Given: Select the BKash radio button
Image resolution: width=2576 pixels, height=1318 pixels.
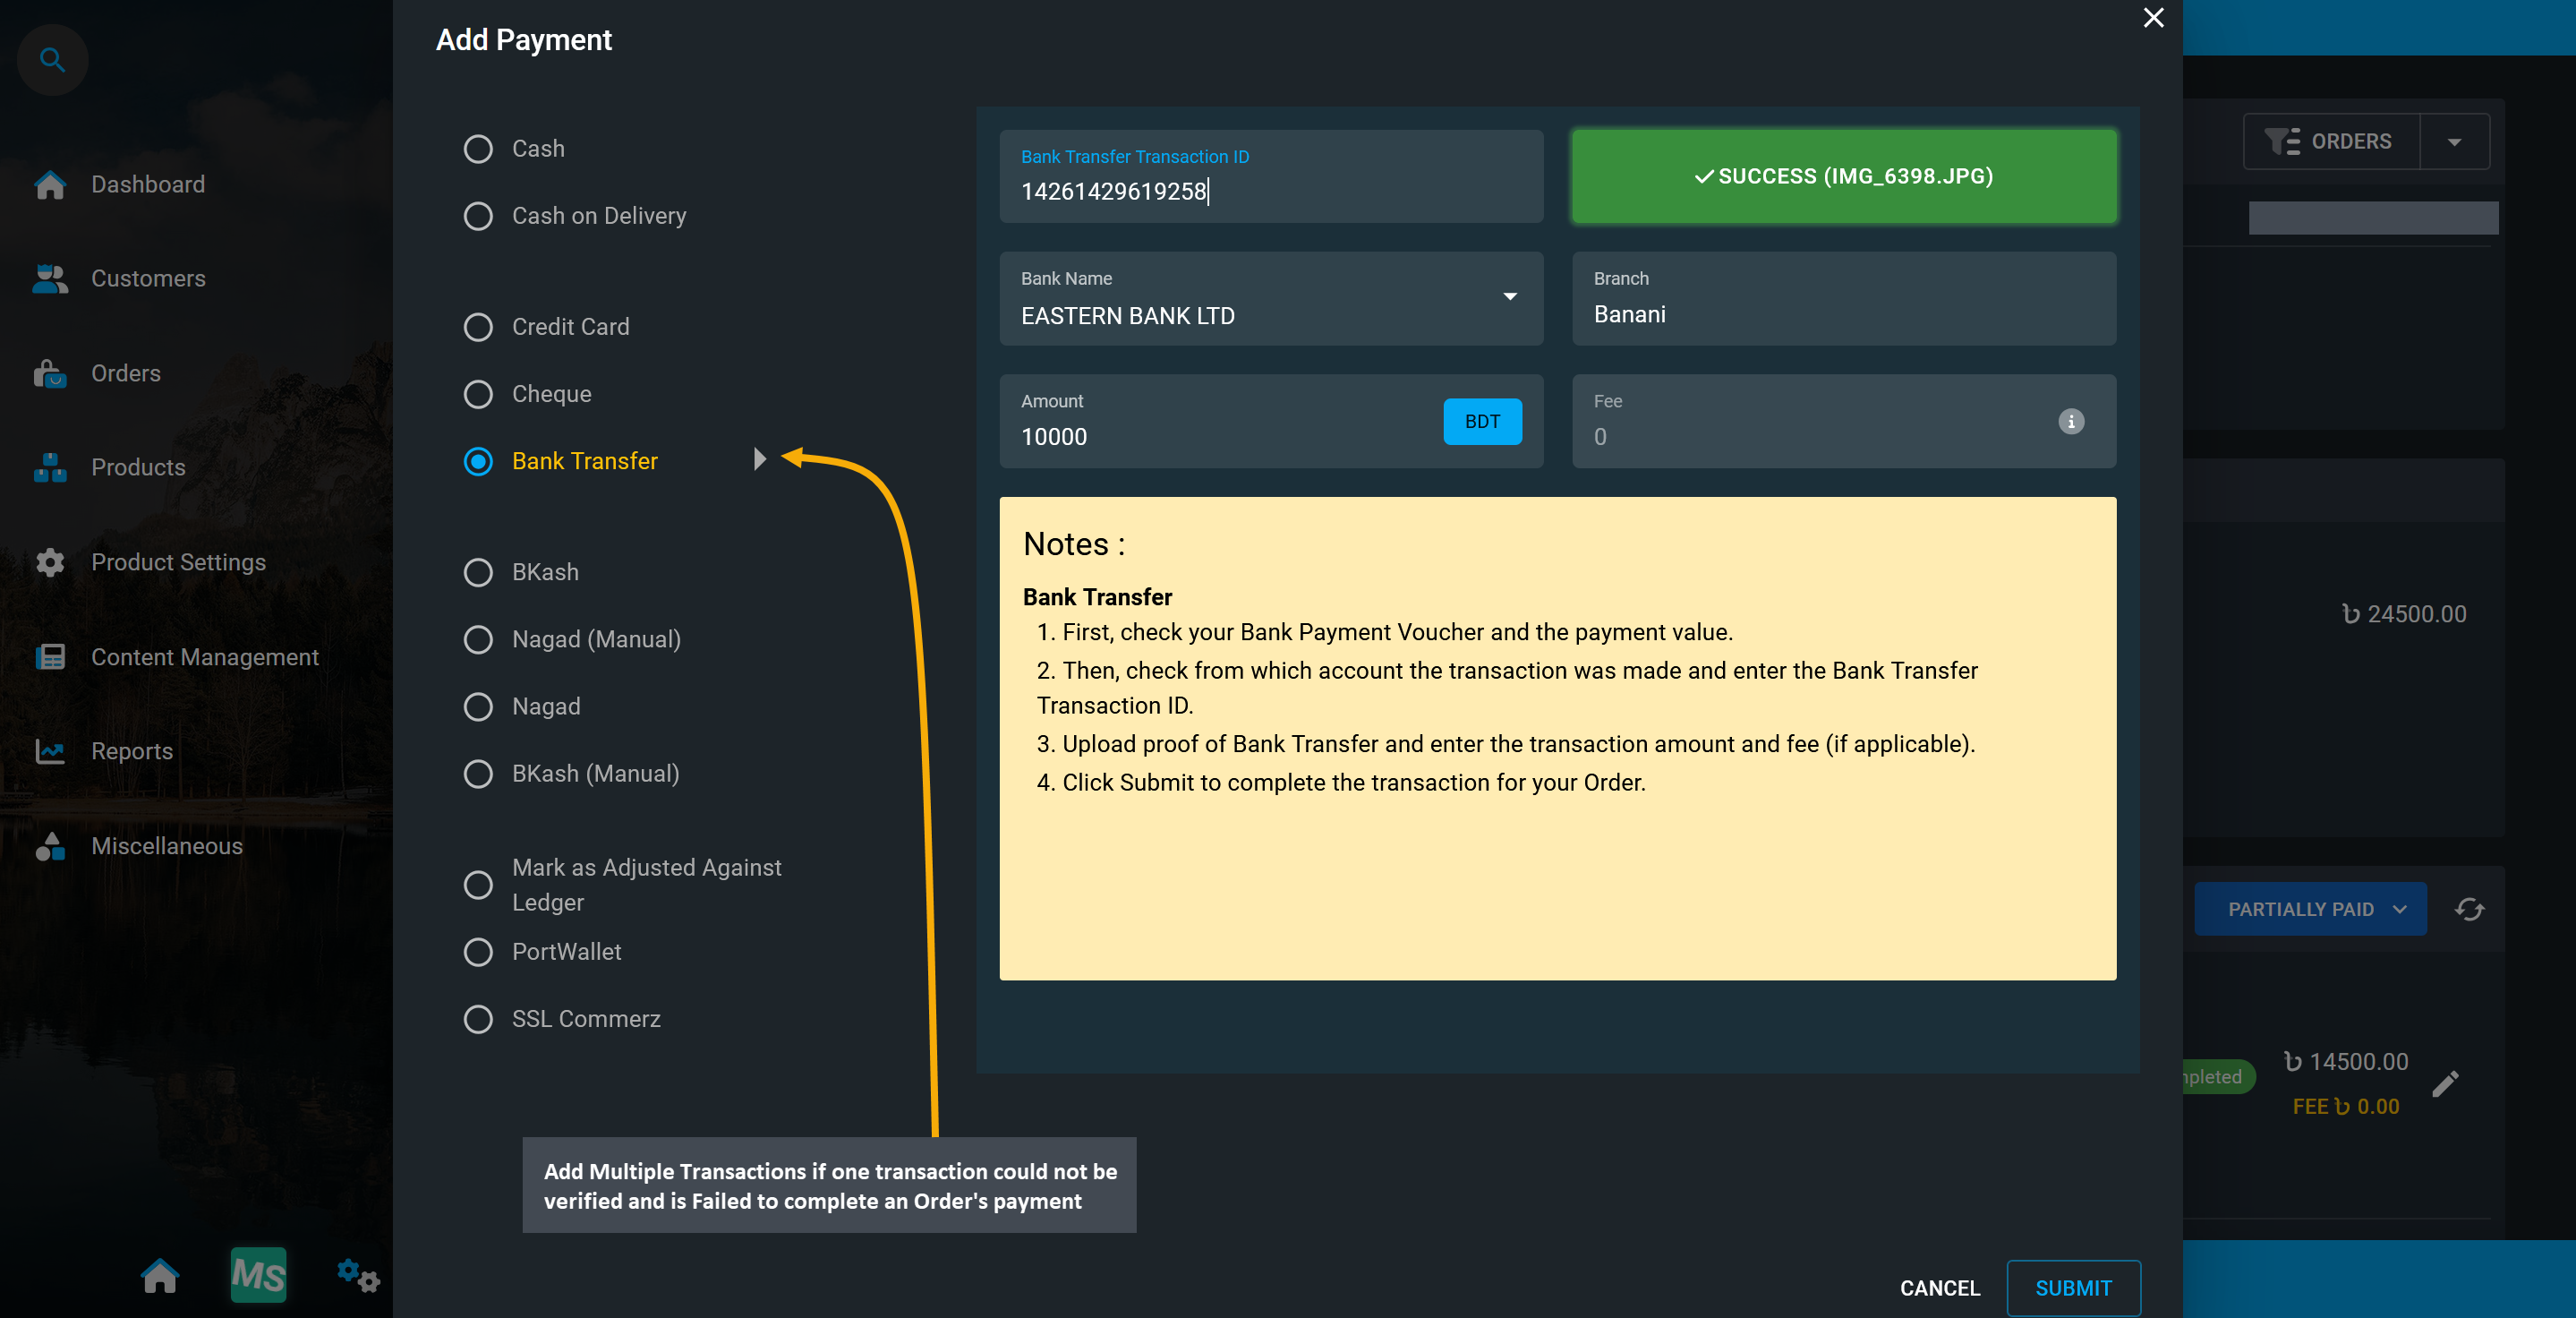Looking at the screenshot, I should pyautogui.click(x=477, y=569).
